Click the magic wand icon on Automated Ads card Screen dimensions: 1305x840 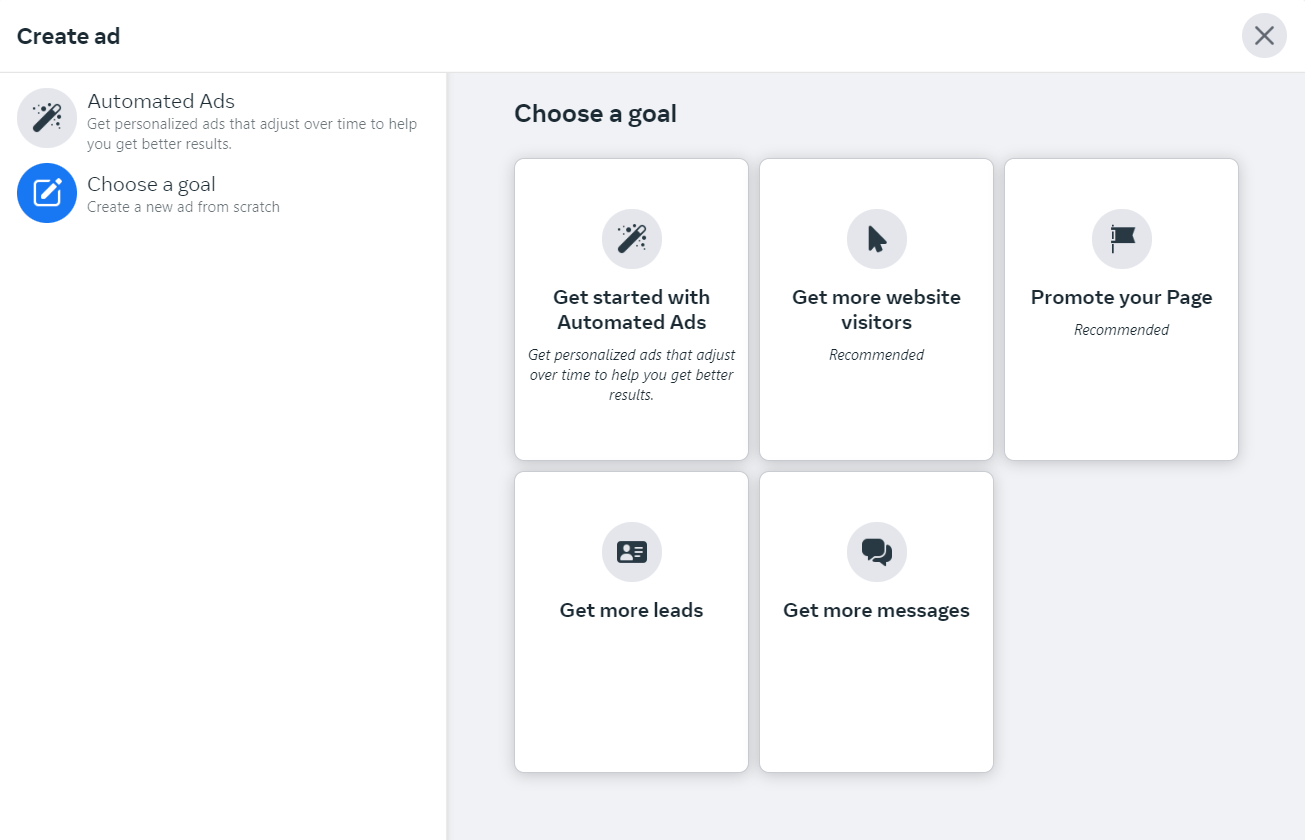click(x=631, y=239)
